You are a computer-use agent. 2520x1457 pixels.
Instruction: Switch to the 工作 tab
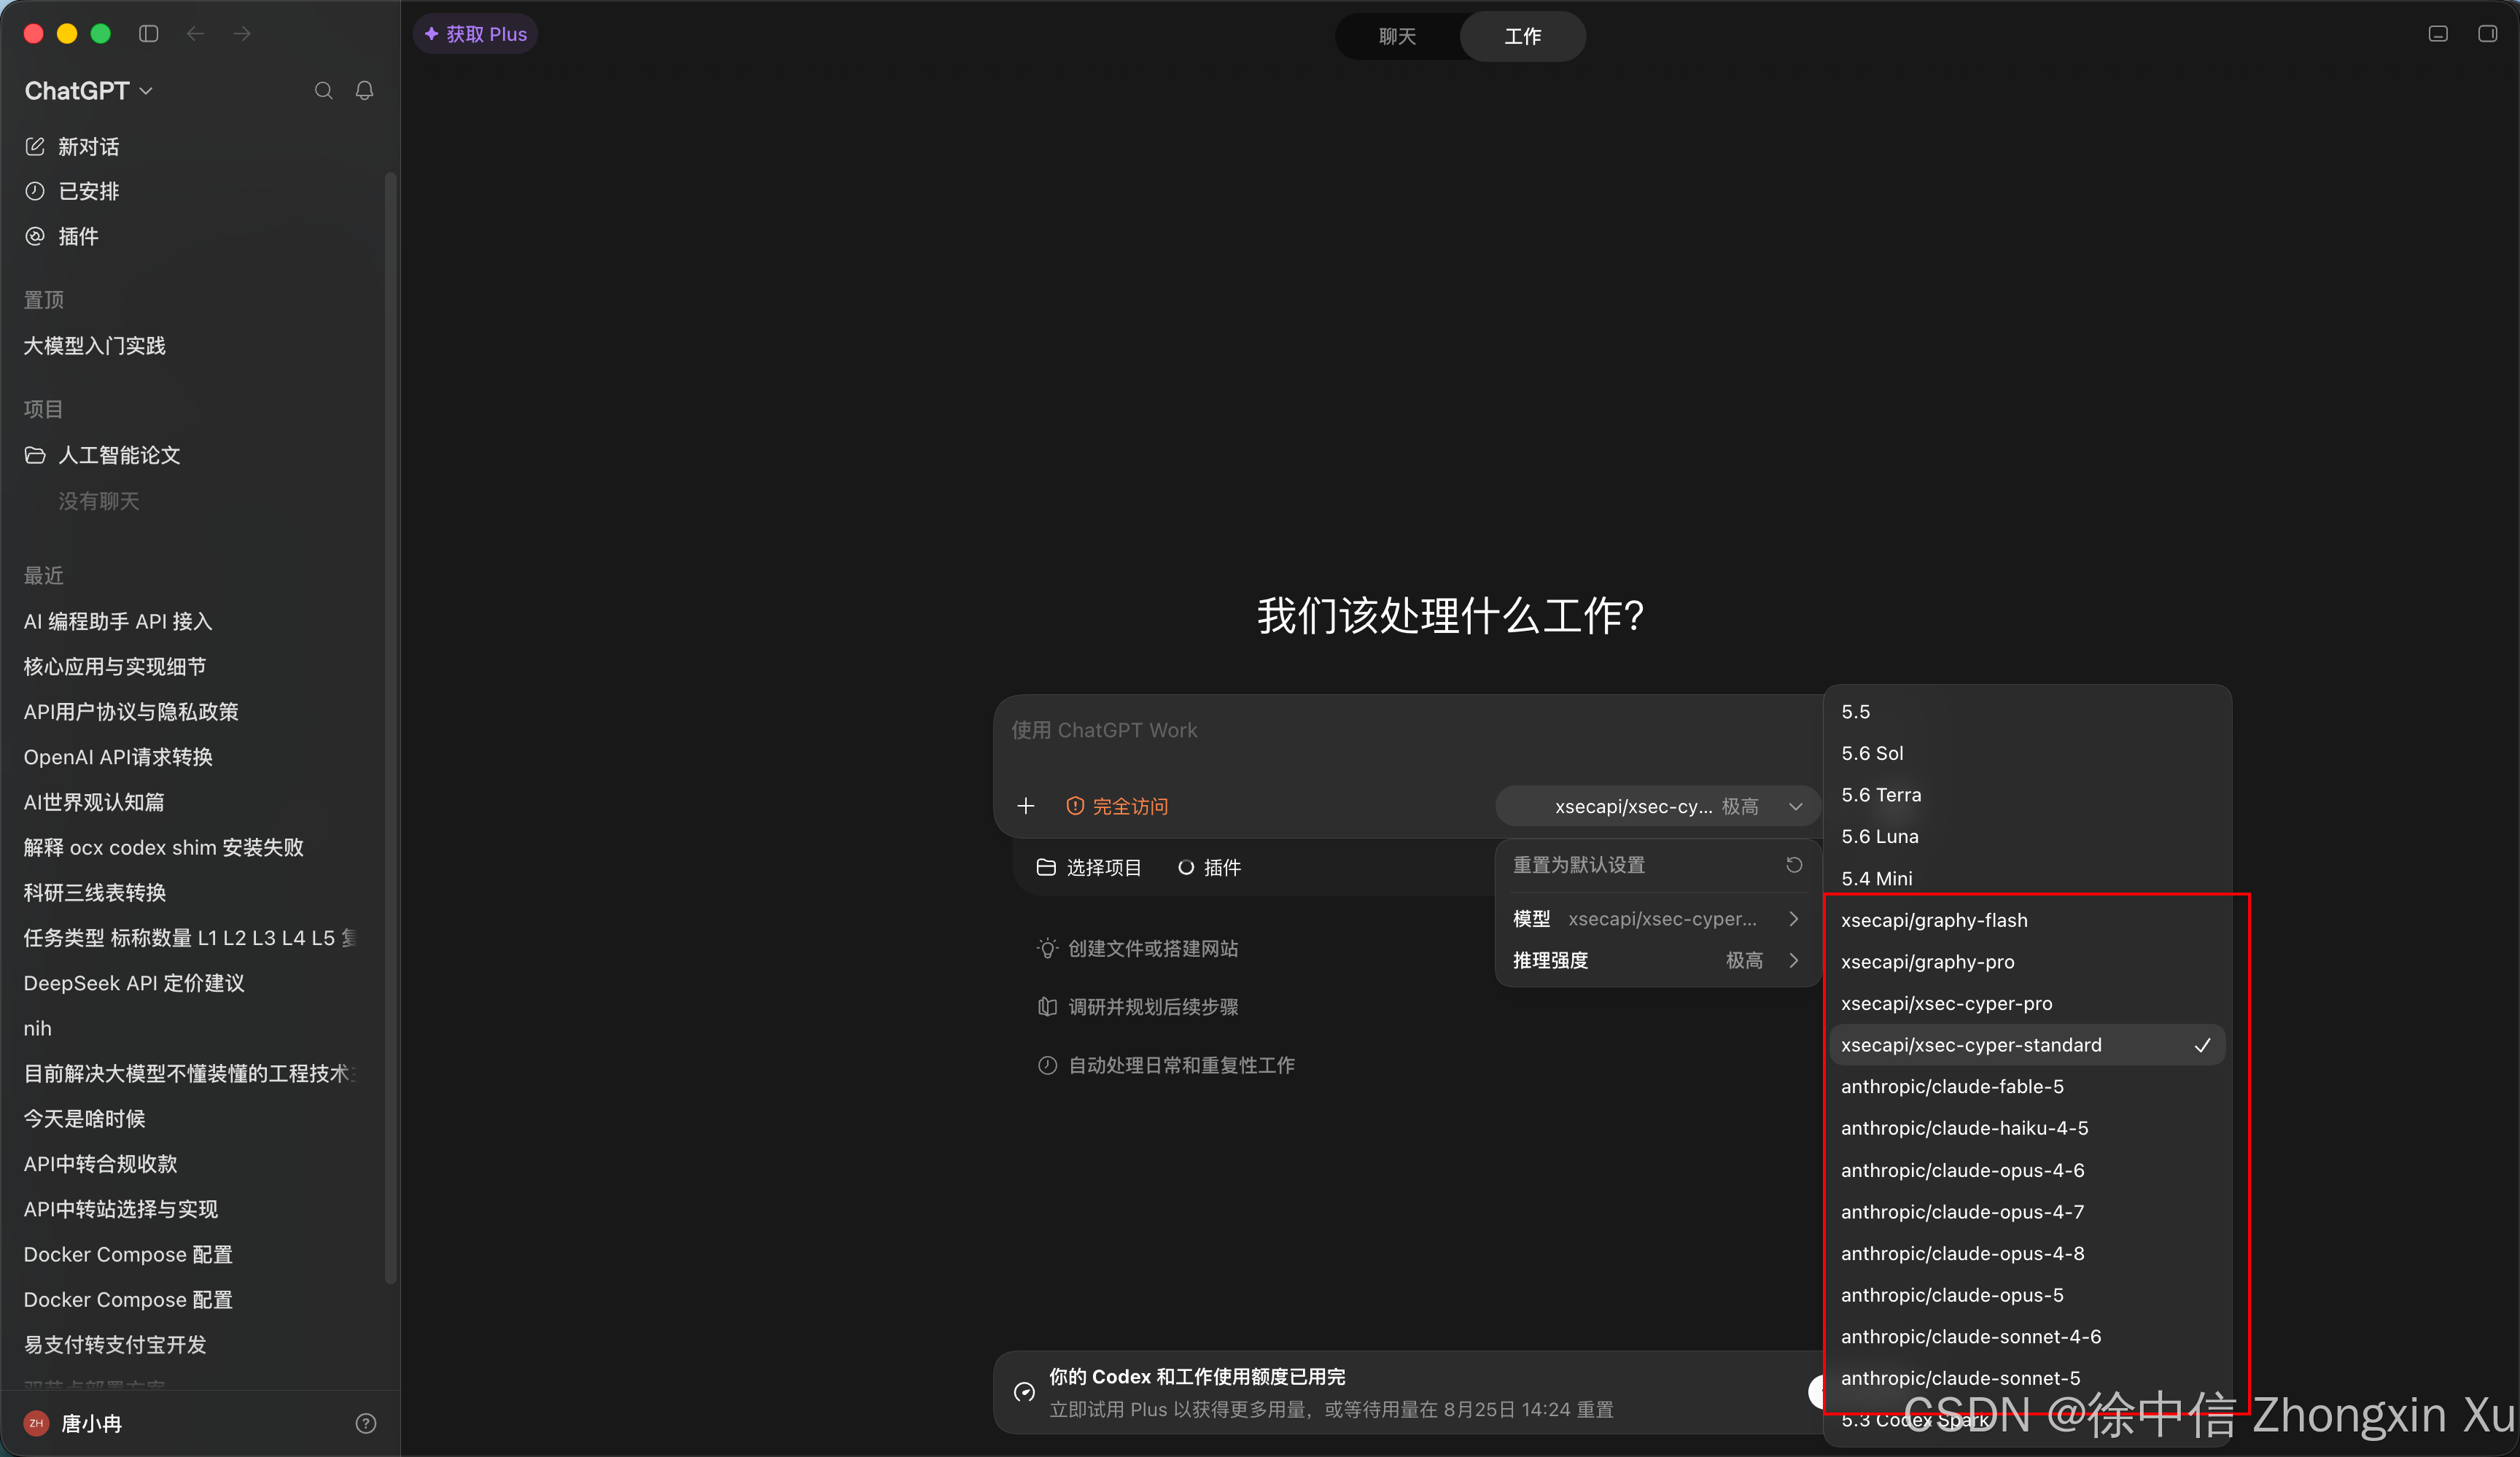pos(1522,36)
